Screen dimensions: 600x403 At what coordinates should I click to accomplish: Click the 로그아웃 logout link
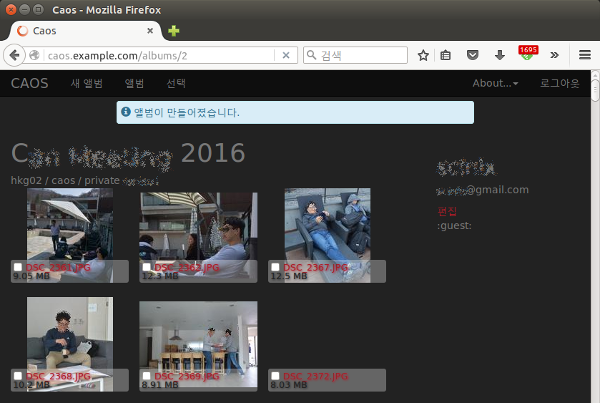559,83
